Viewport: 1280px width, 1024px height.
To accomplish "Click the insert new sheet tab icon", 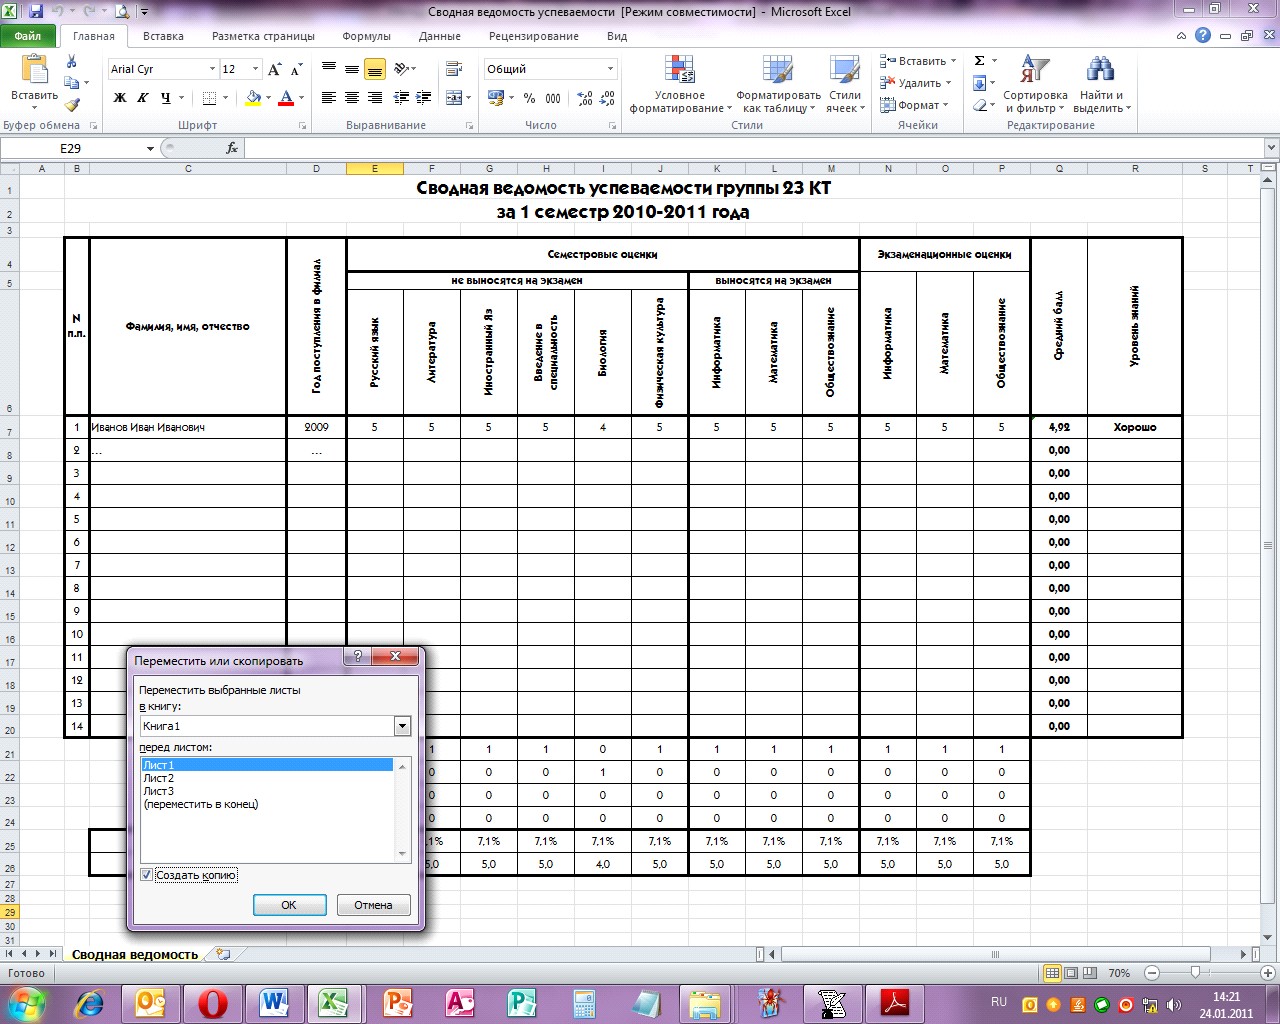I will click(222, 955).
